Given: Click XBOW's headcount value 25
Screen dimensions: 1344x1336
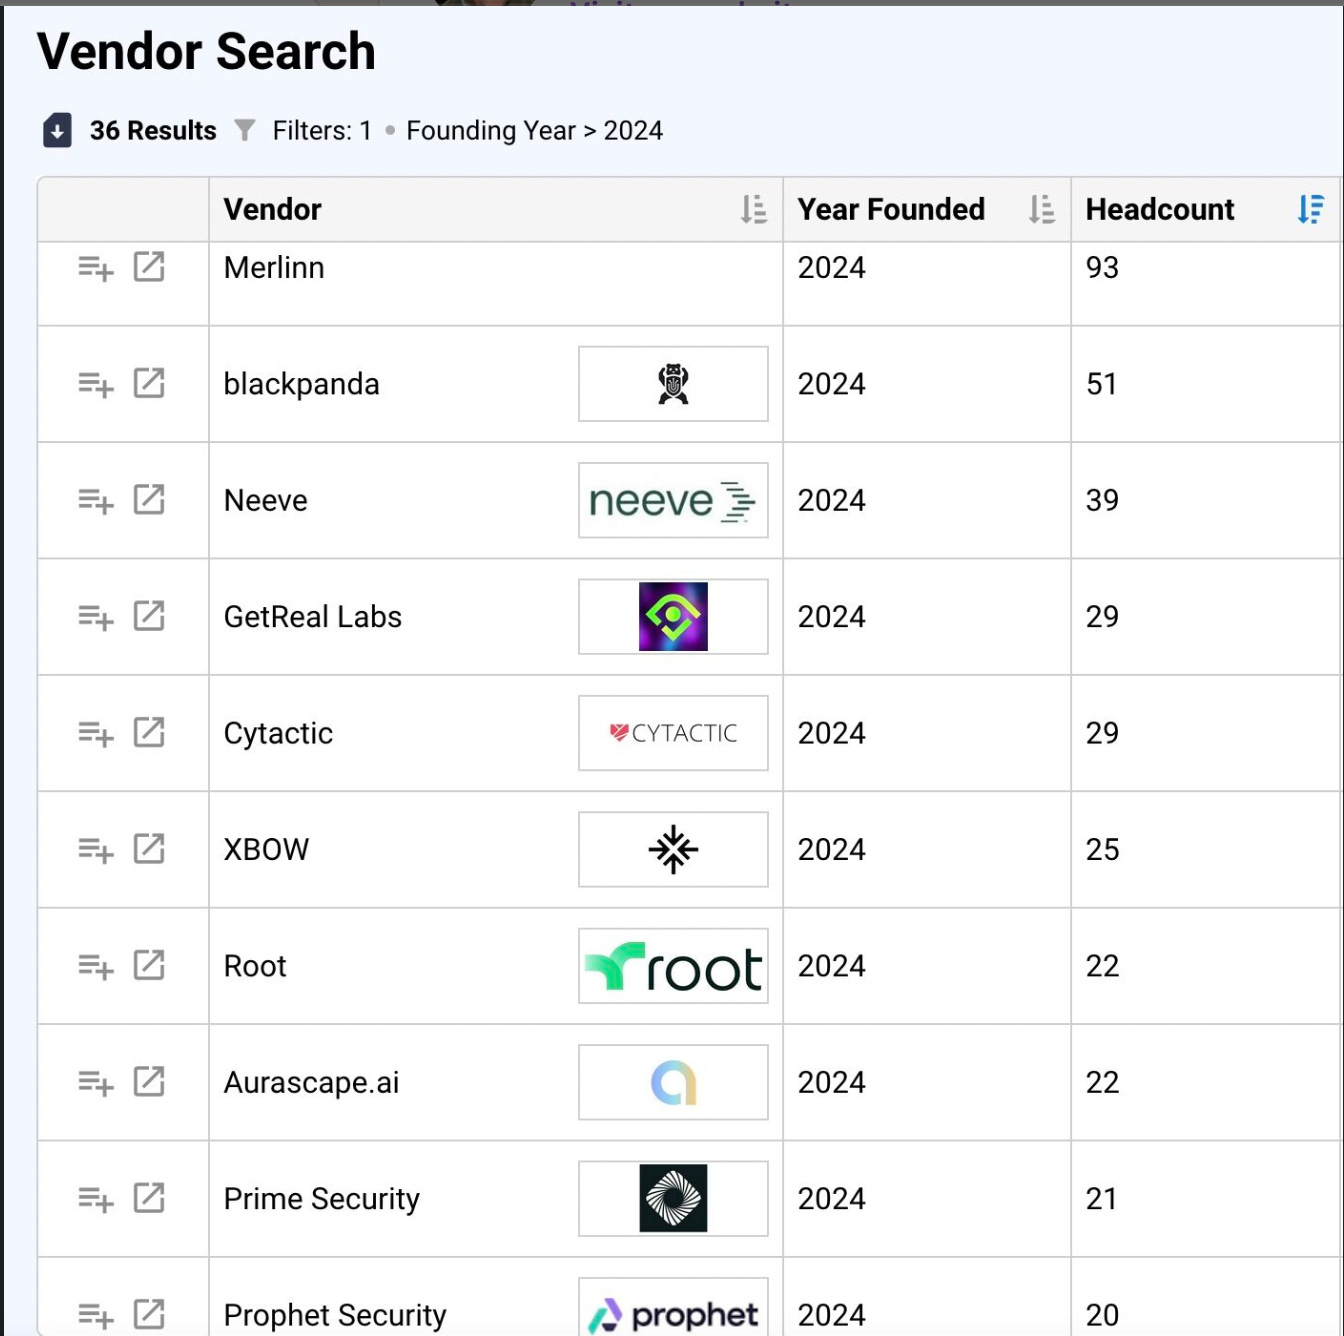Looking at the screenshot, I should click(x=1102, y=850).
